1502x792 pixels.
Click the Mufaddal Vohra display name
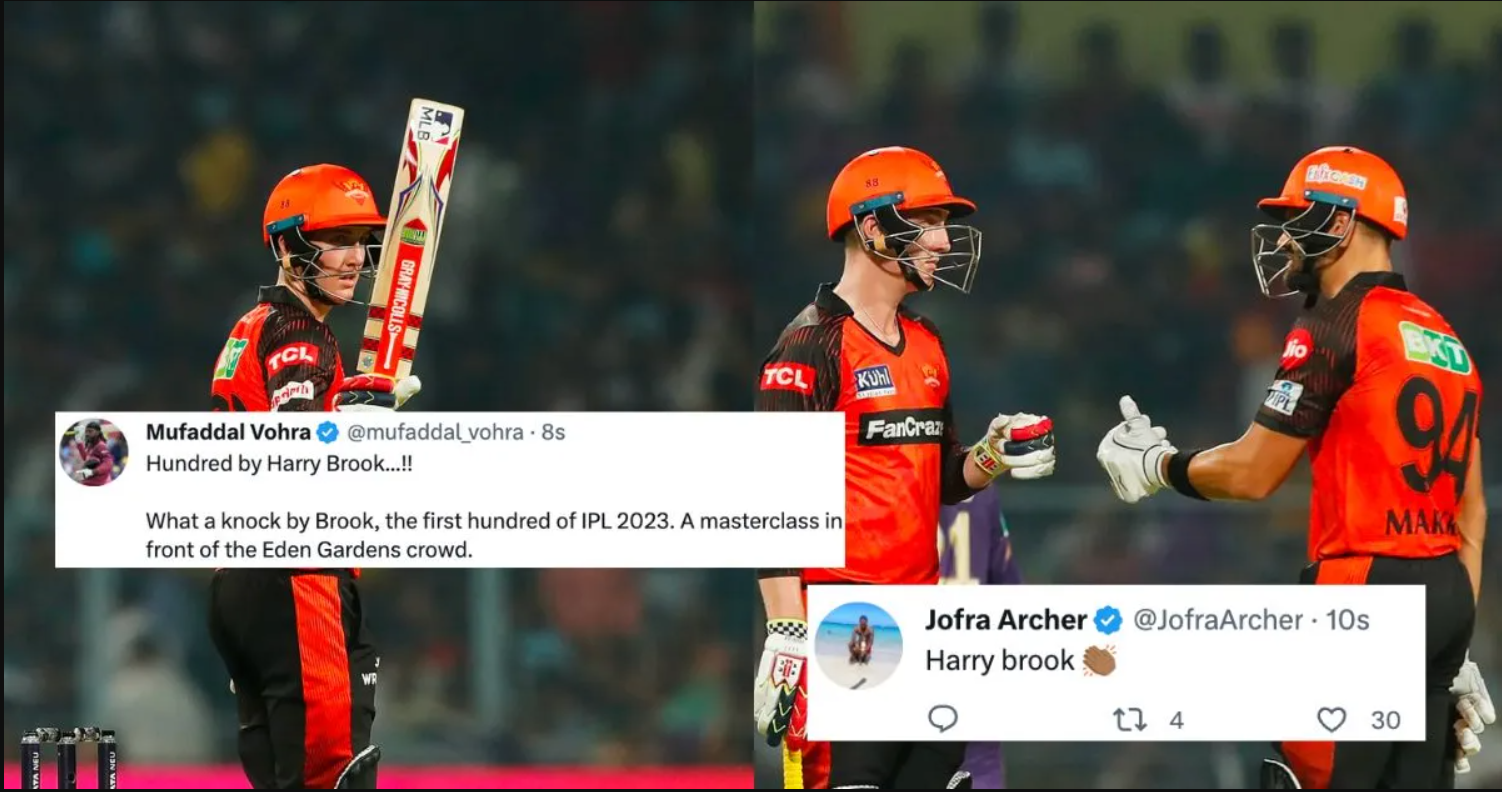click(x=228, y=432)
